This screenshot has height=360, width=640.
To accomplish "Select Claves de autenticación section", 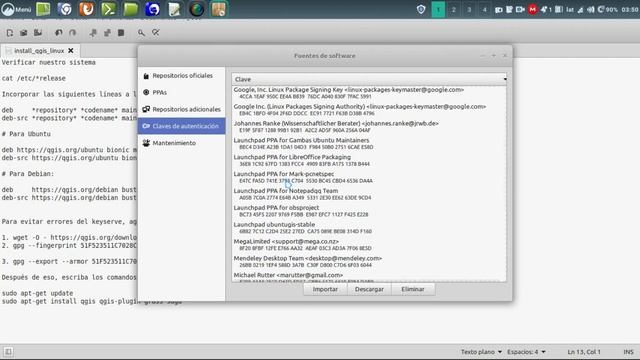I will 182,126.
